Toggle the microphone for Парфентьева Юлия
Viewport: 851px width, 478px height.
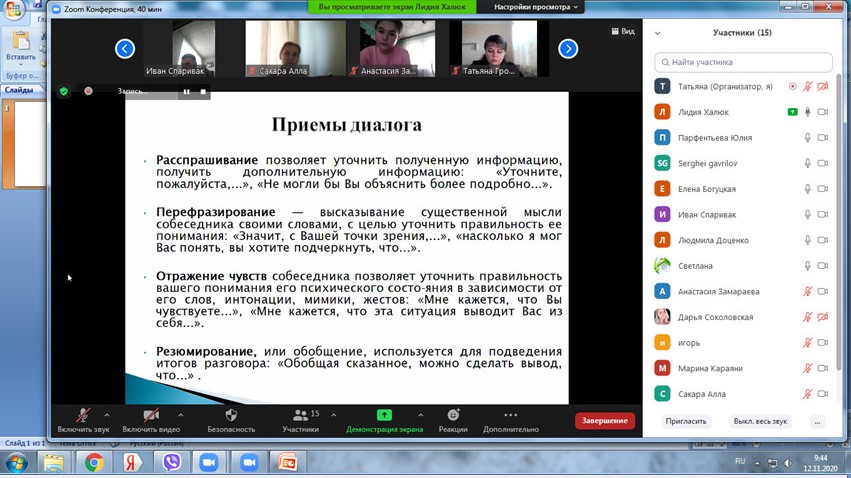(x=807, y=138)
